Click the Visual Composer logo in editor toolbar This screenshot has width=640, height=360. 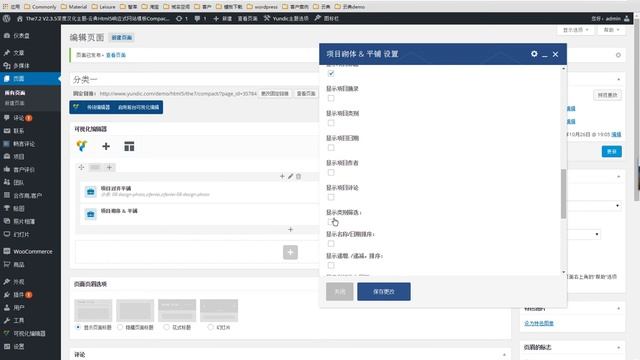(82, 146)
